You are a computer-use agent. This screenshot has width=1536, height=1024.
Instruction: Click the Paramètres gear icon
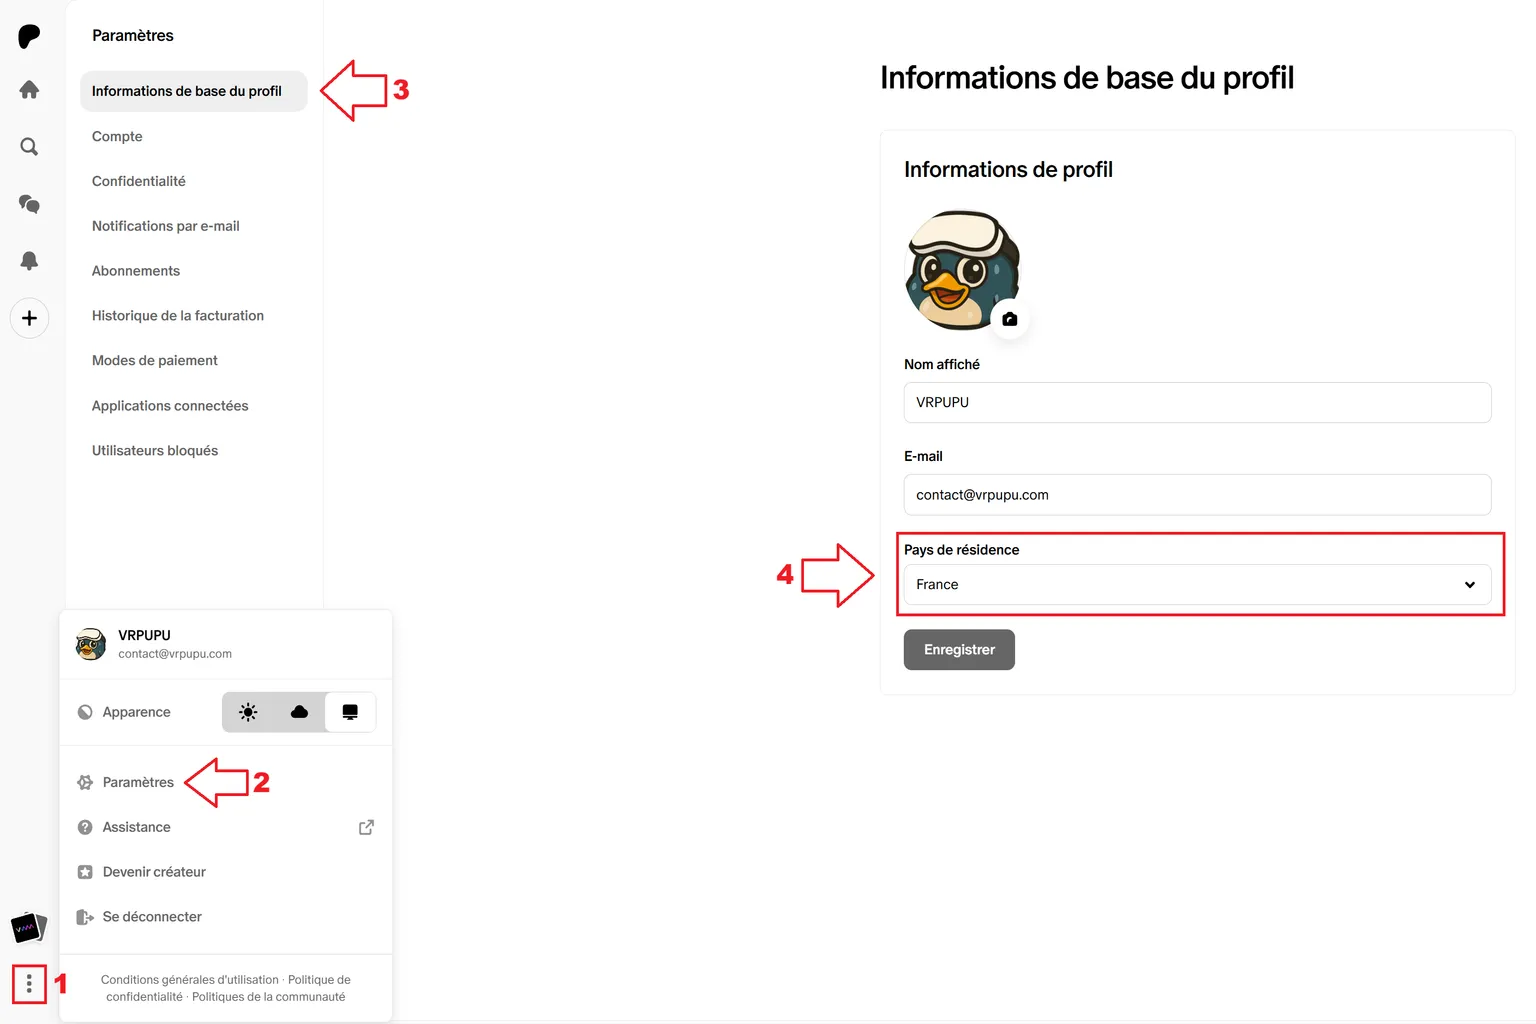pos(85,782)
